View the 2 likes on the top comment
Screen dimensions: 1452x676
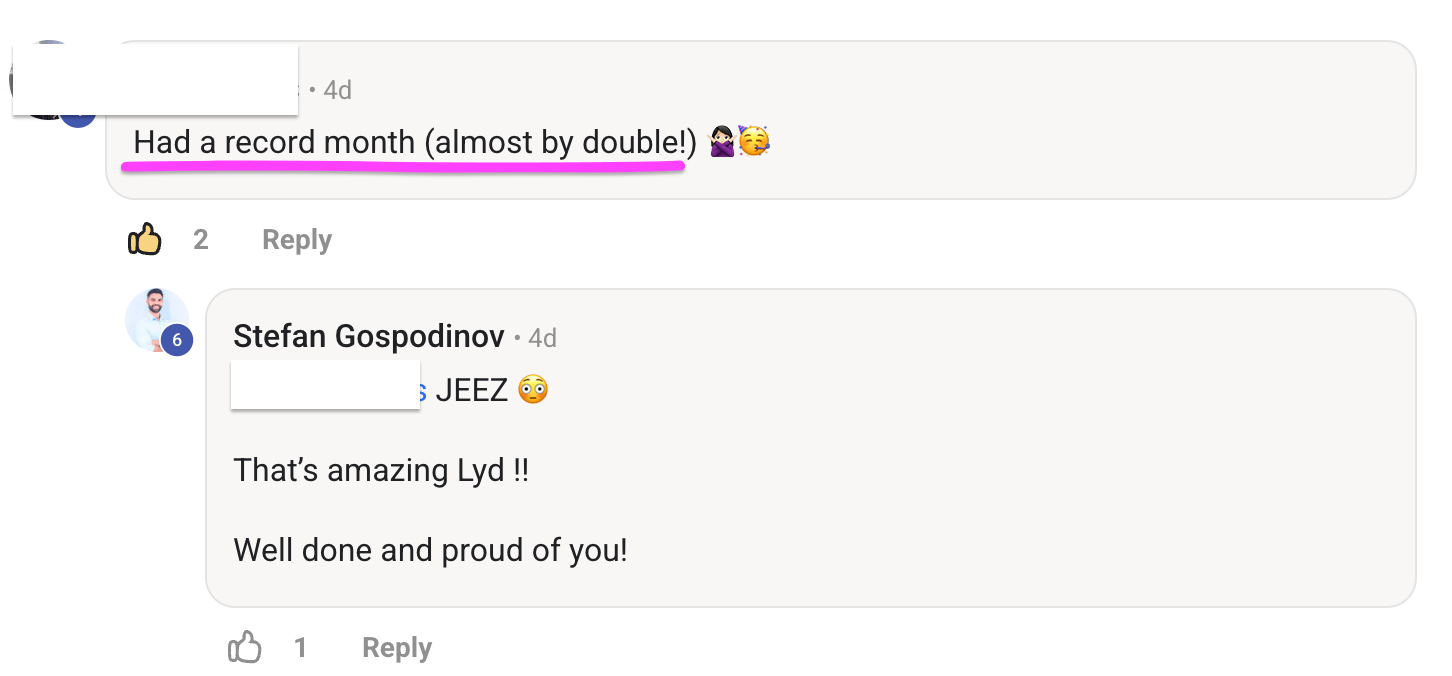pos(201,240)
